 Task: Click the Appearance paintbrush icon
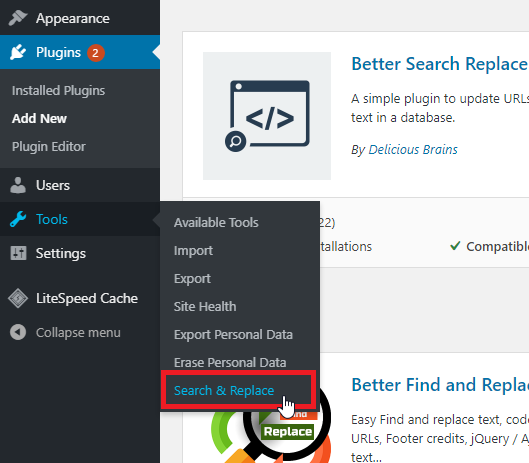18,18
